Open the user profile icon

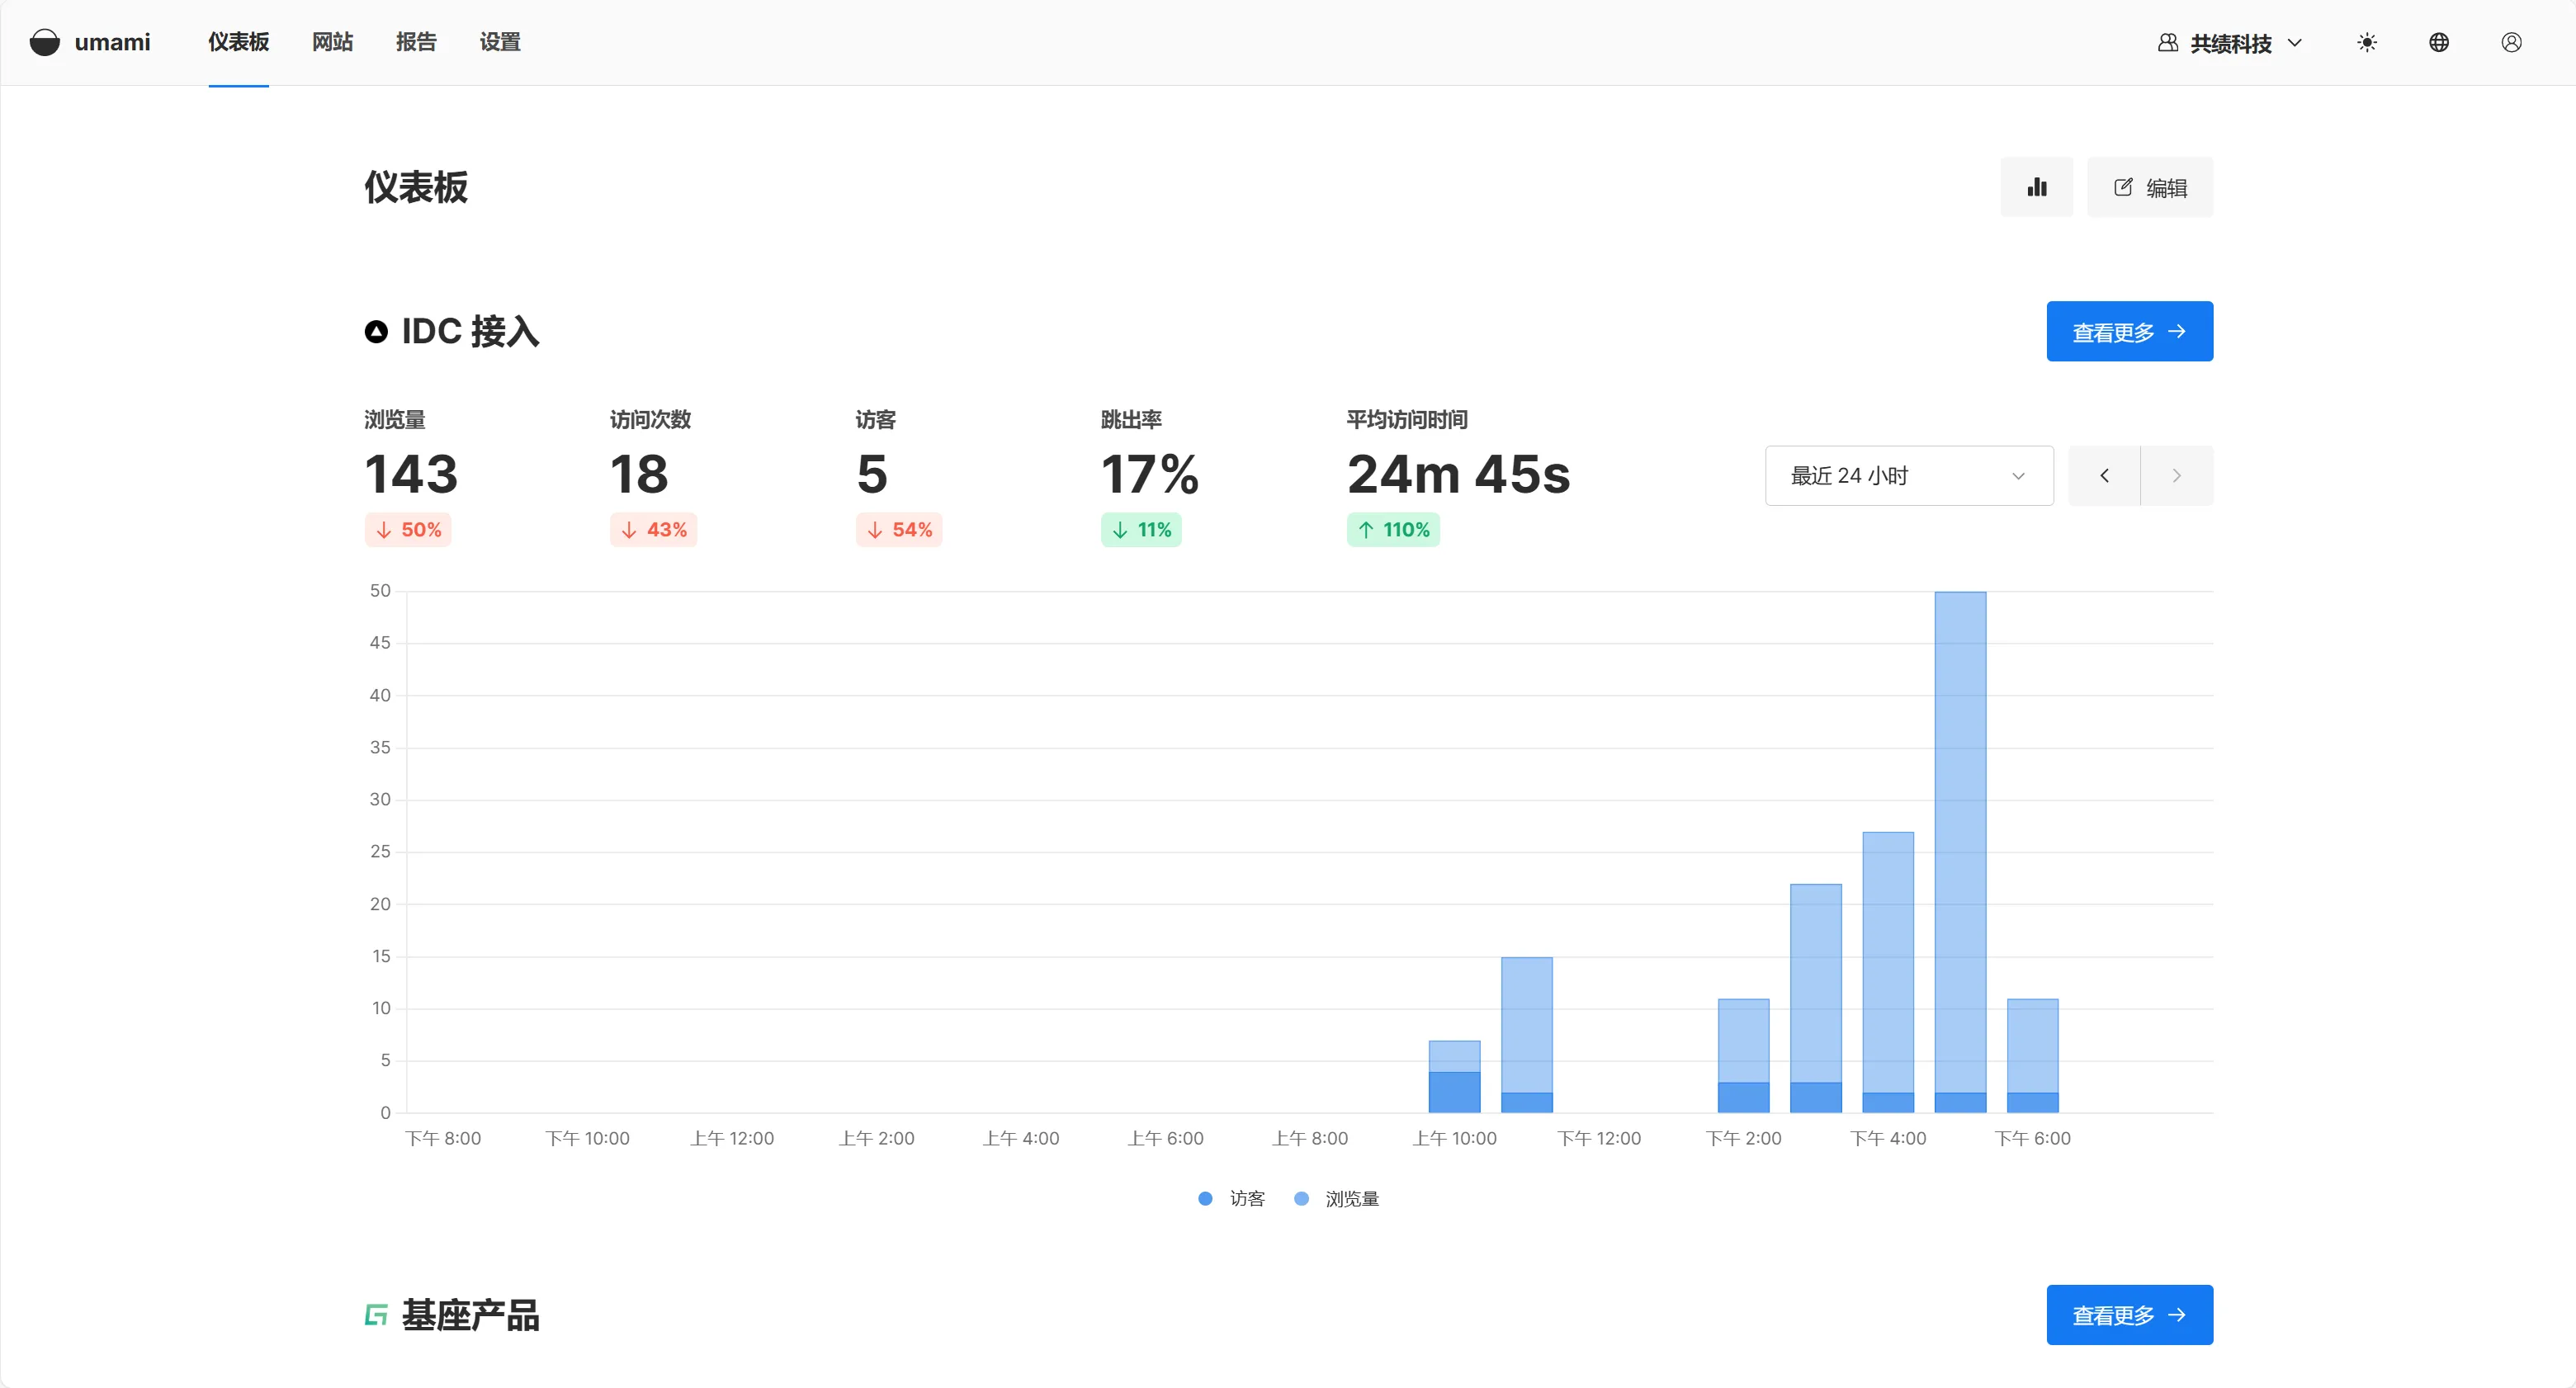[x=2511, y=42]
